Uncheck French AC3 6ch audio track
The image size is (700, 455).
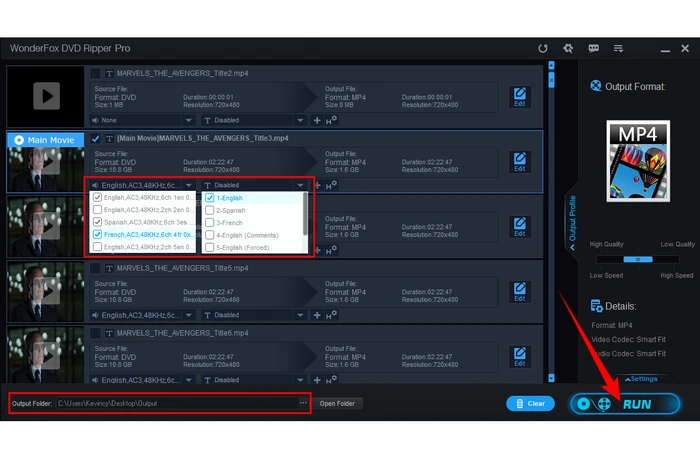[97, 234]
